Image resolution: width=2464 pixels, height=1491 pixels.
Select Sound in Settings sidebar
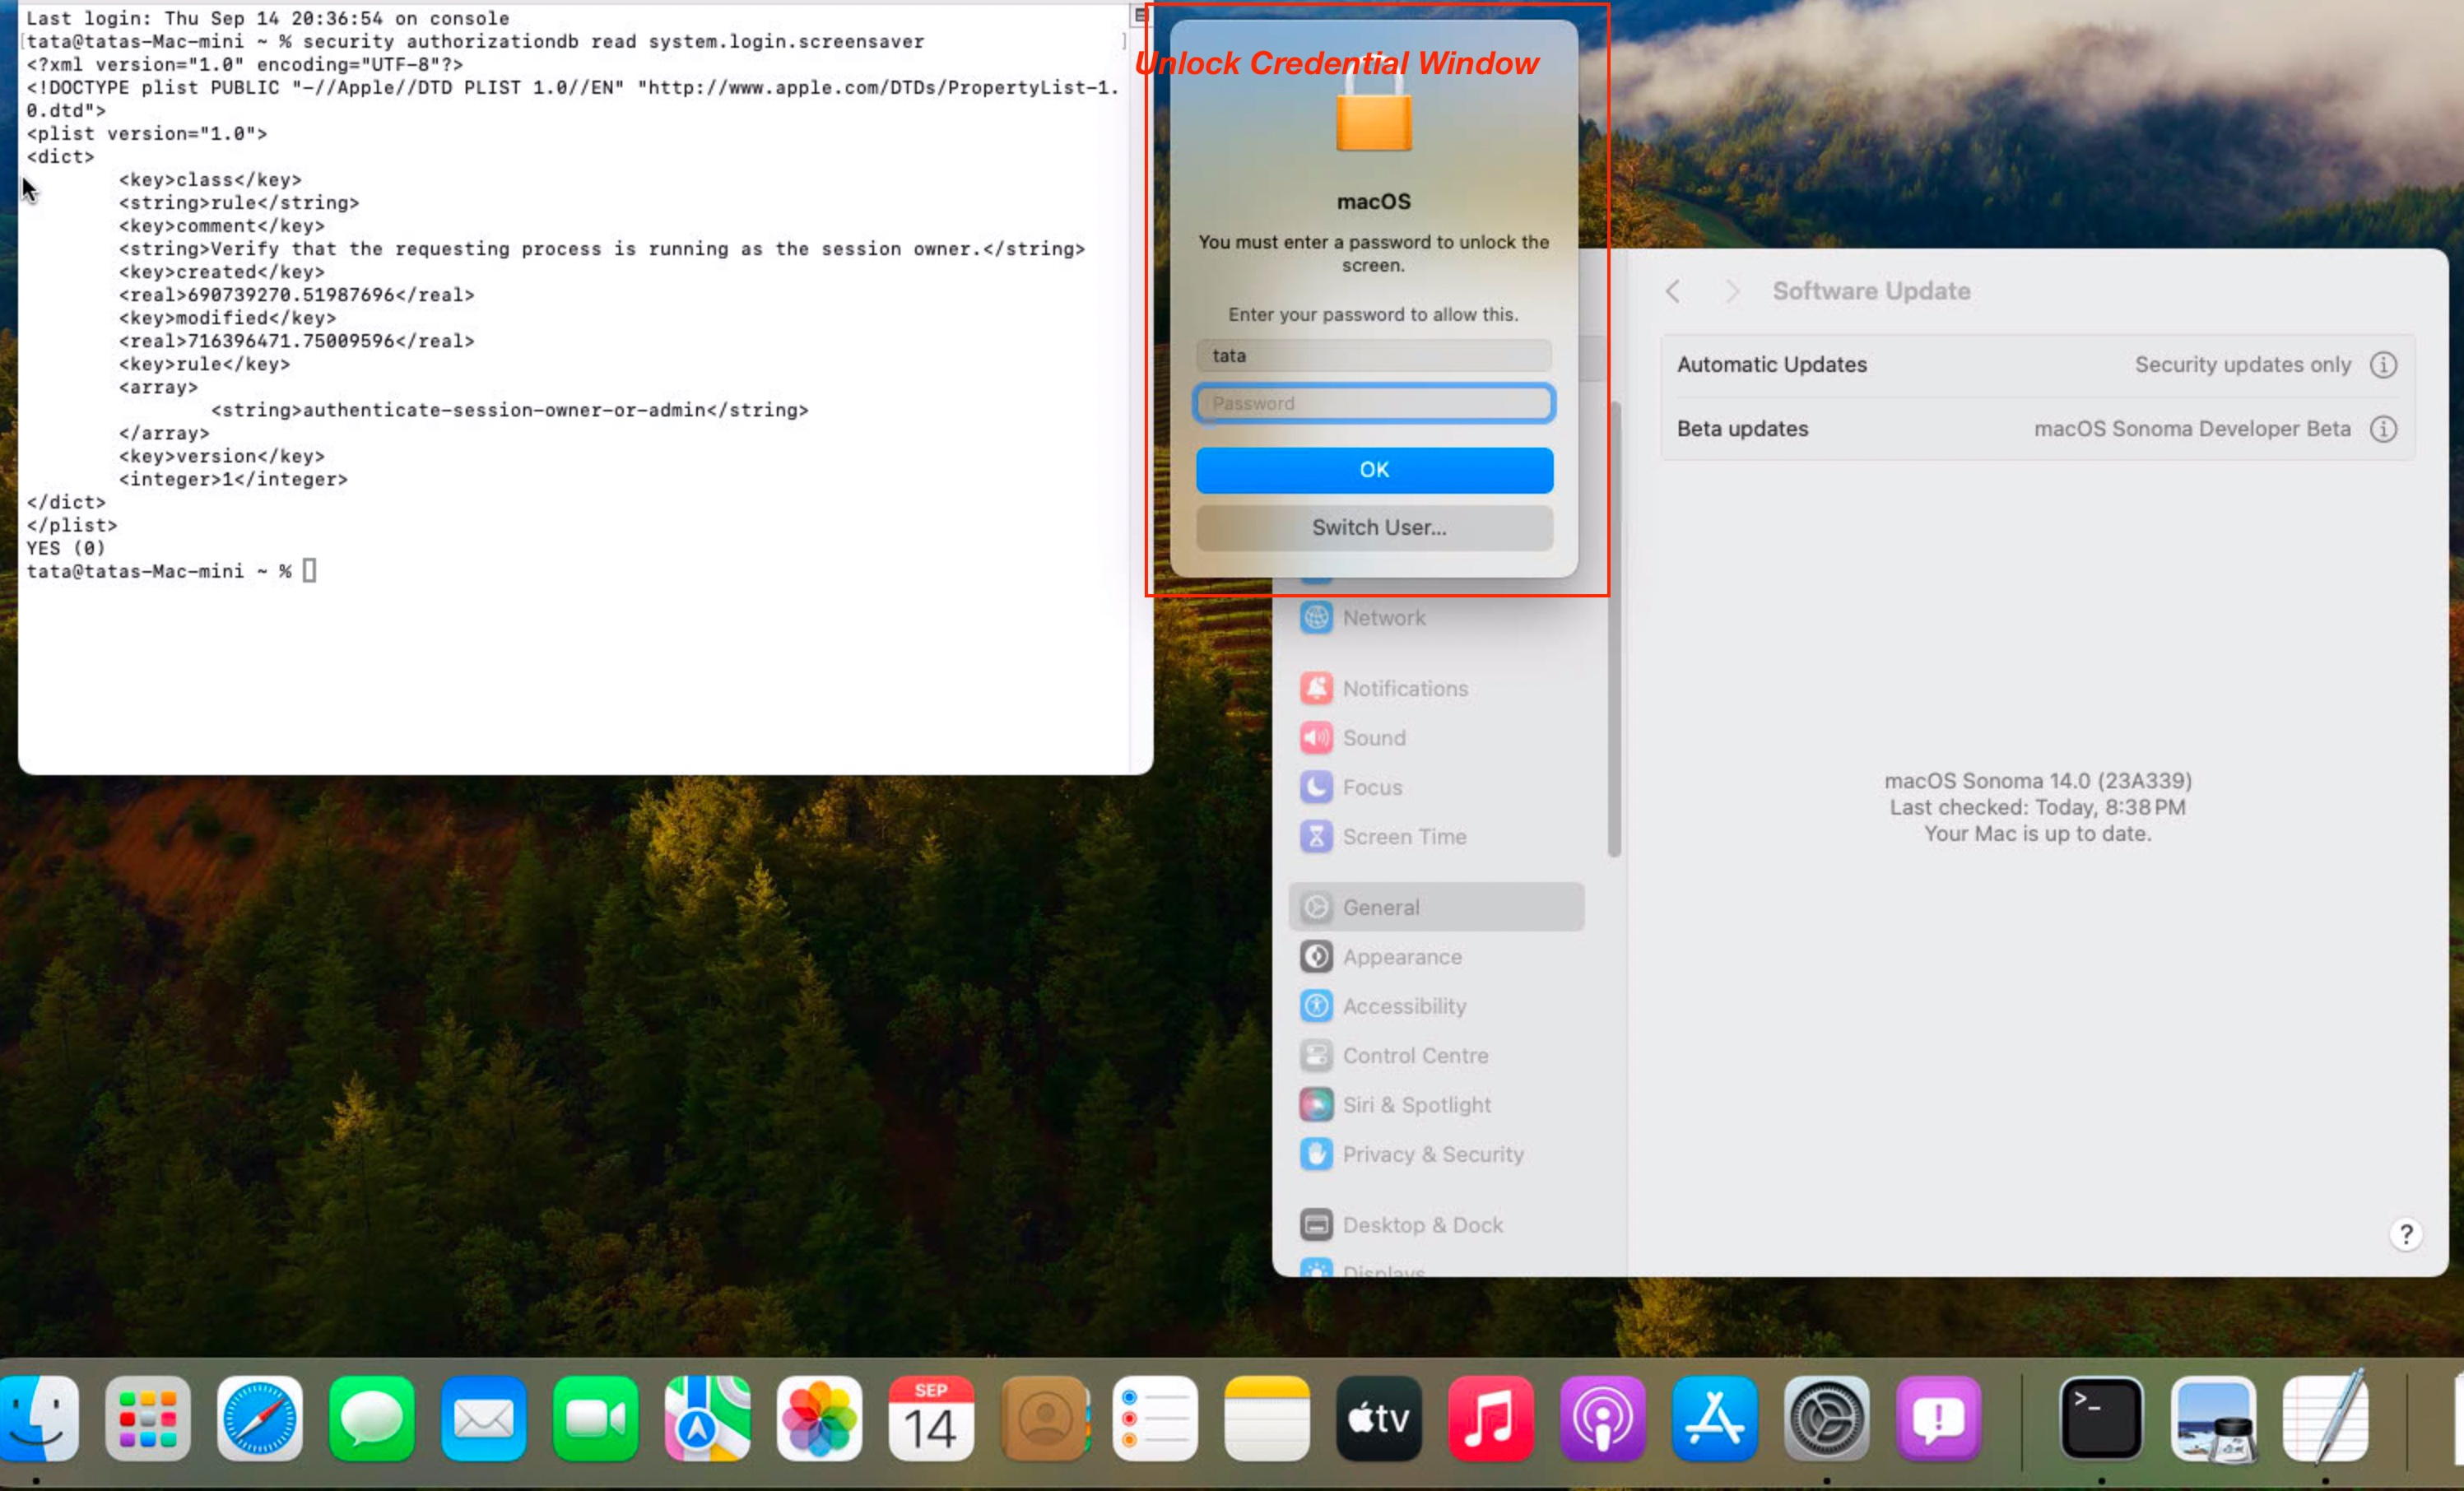(x=1436, y=738)
